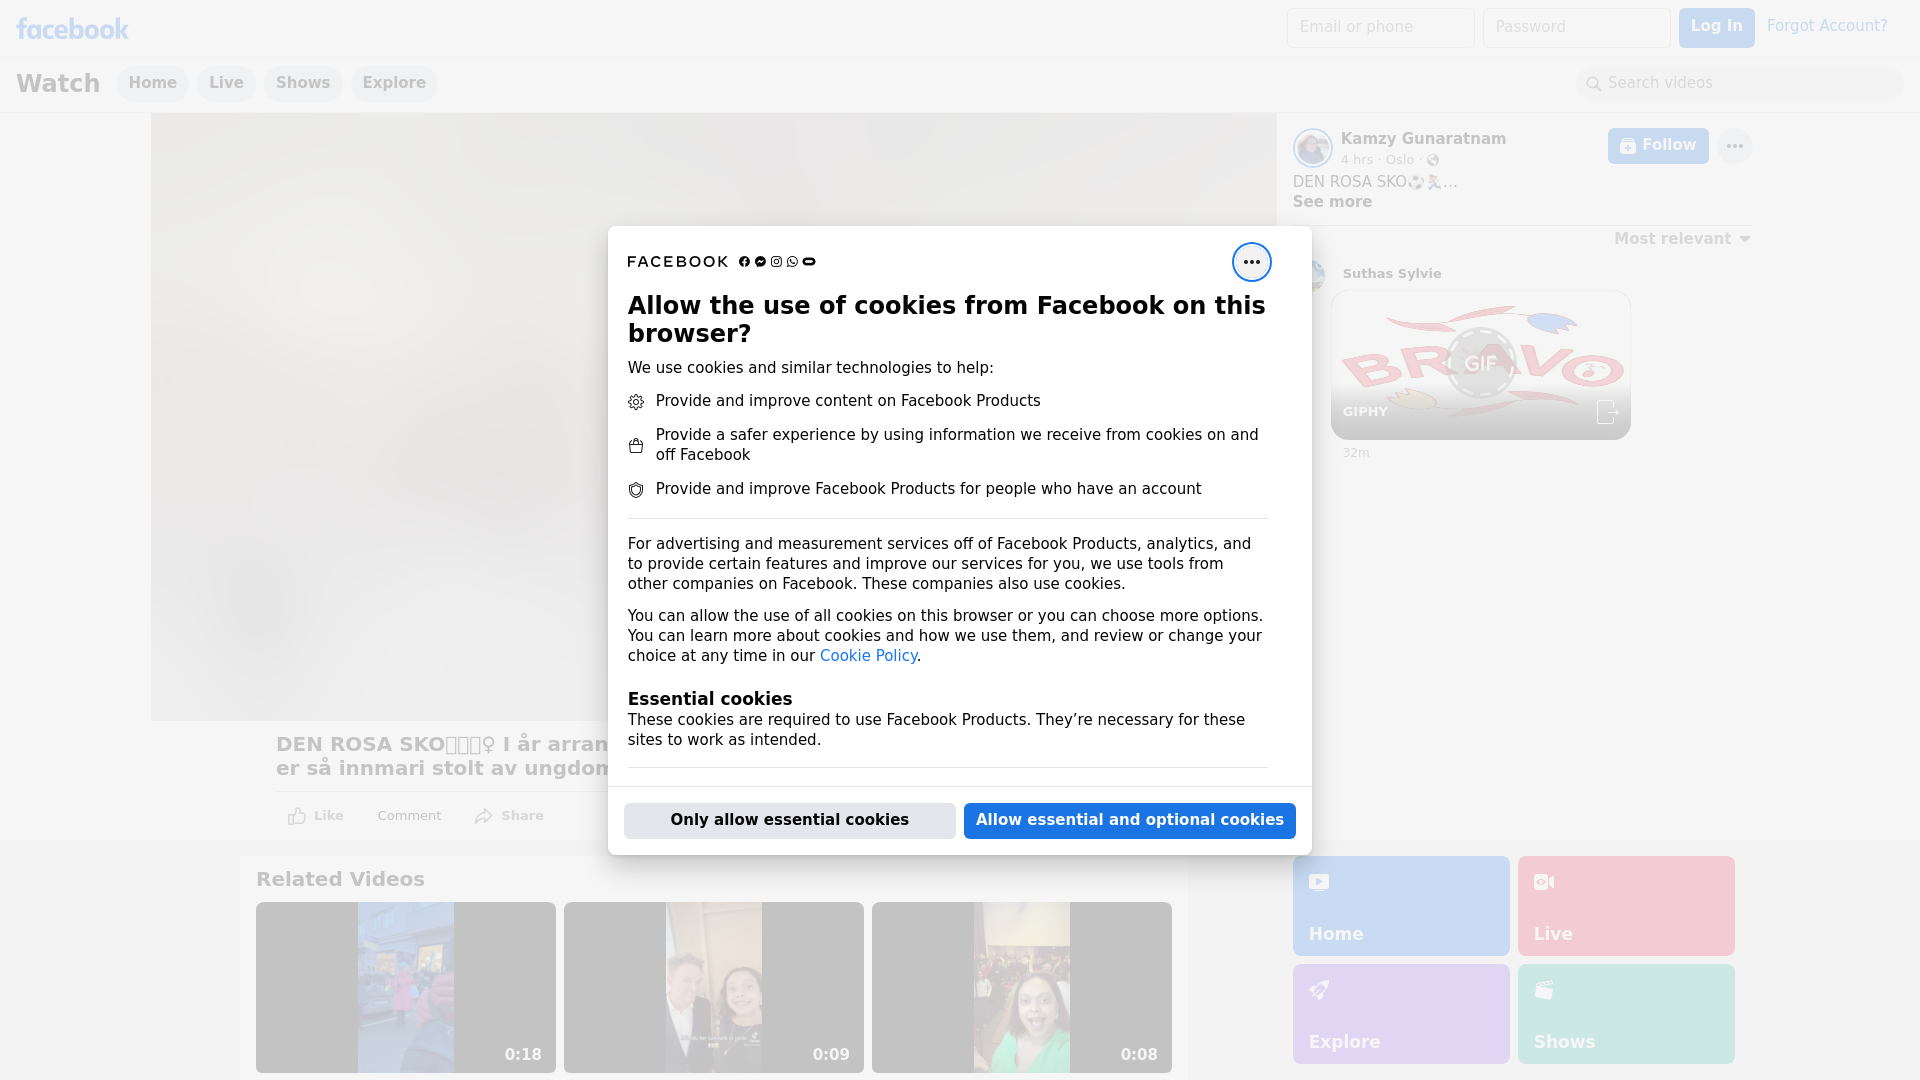
Task: Expand the Most relevant comment sorting dropdown
Action: click(x=1682, y=239)
